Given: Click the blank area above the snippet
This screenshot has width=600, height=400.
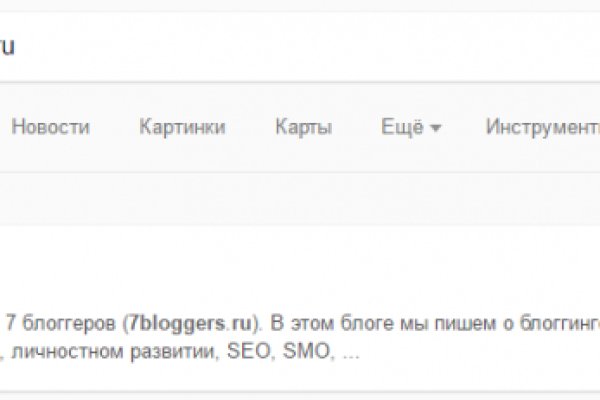Looking at the screenshot, I should click(x=300, y=265).
